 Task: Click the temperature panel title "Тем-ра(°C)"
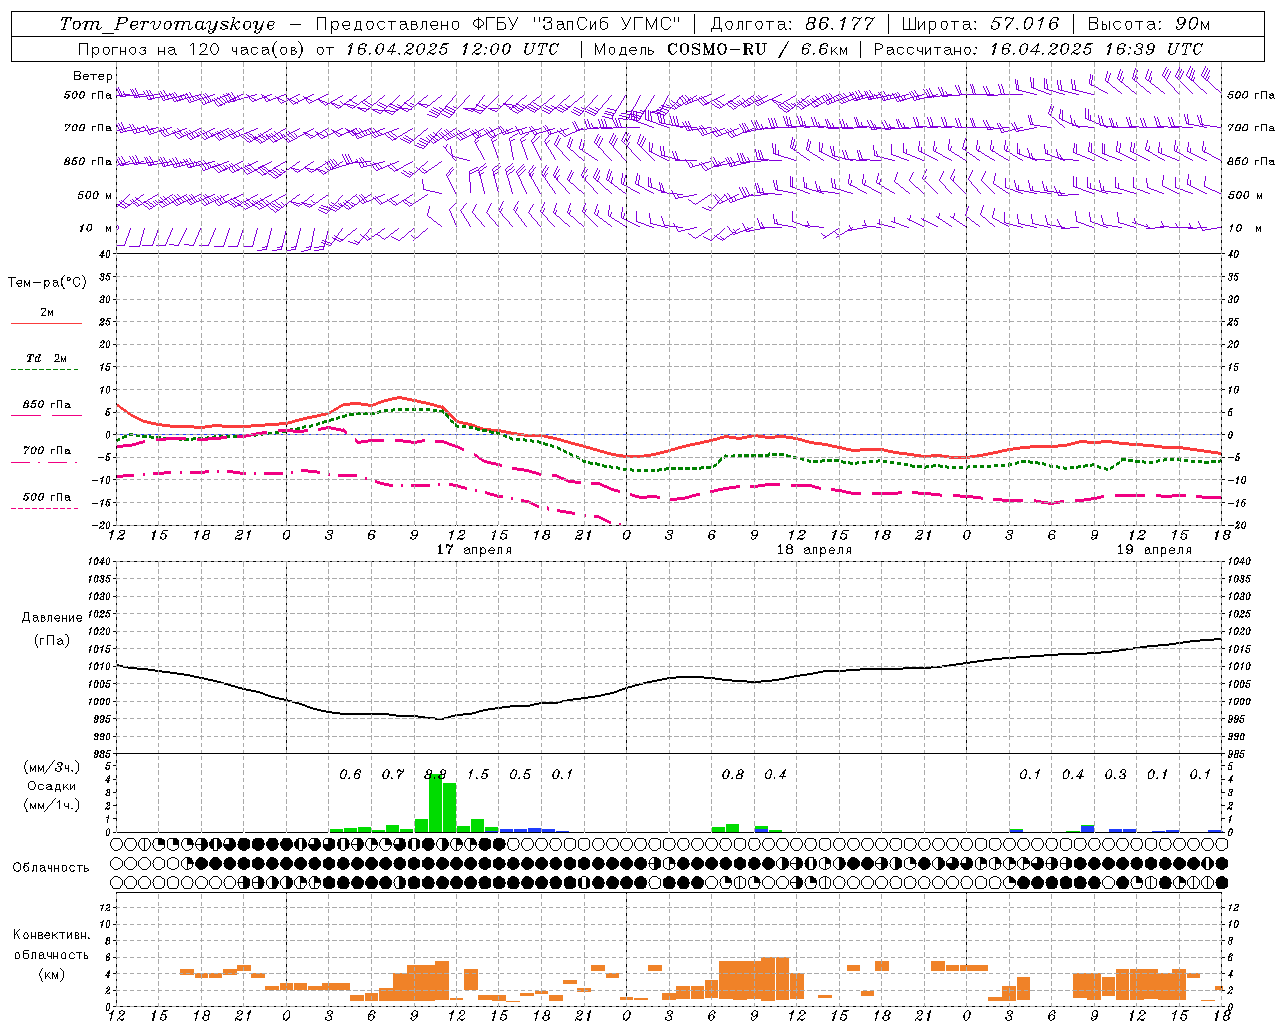pos(47,283)
